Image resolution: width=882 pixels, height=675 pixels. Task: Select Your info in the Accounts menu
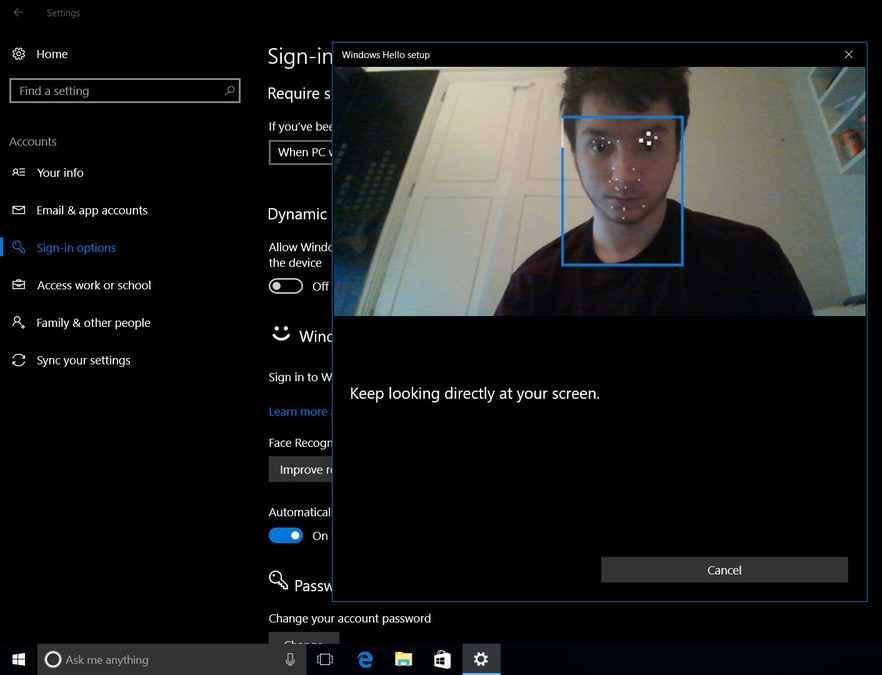(60, 173)
